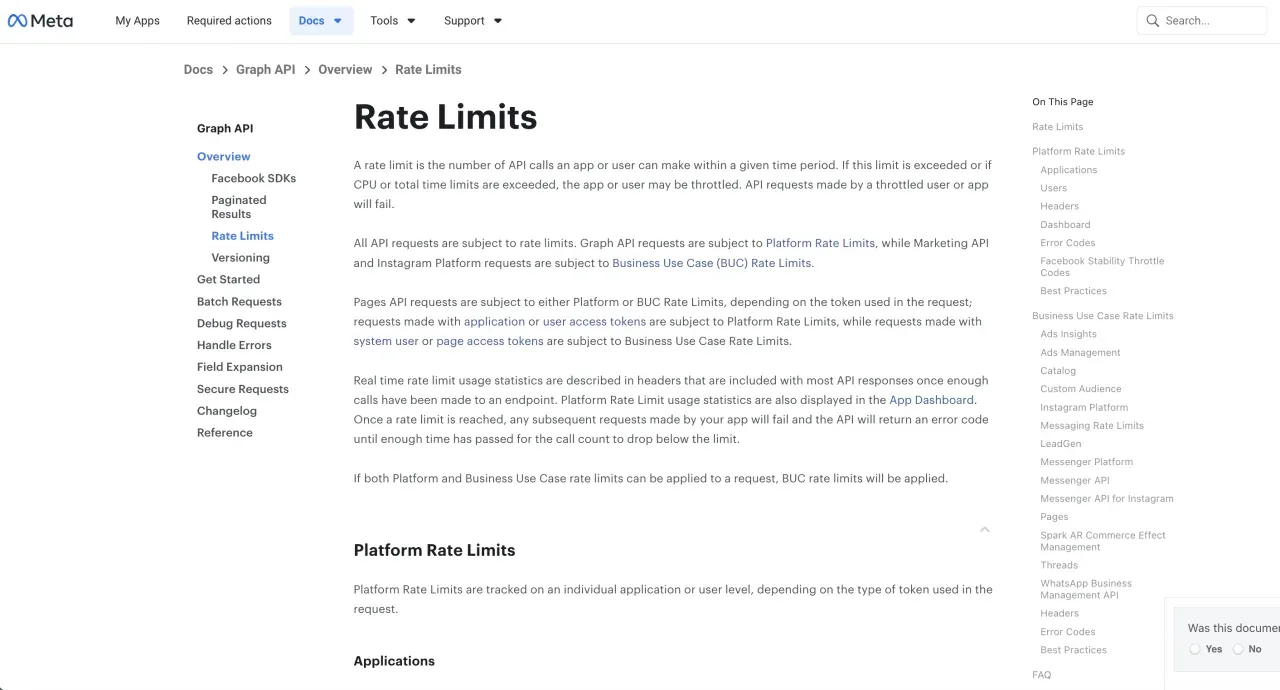Jump to Business Use Case Rate Limits section
The height and width of the screenshot is (690, 1280).
coord(1103,316)
